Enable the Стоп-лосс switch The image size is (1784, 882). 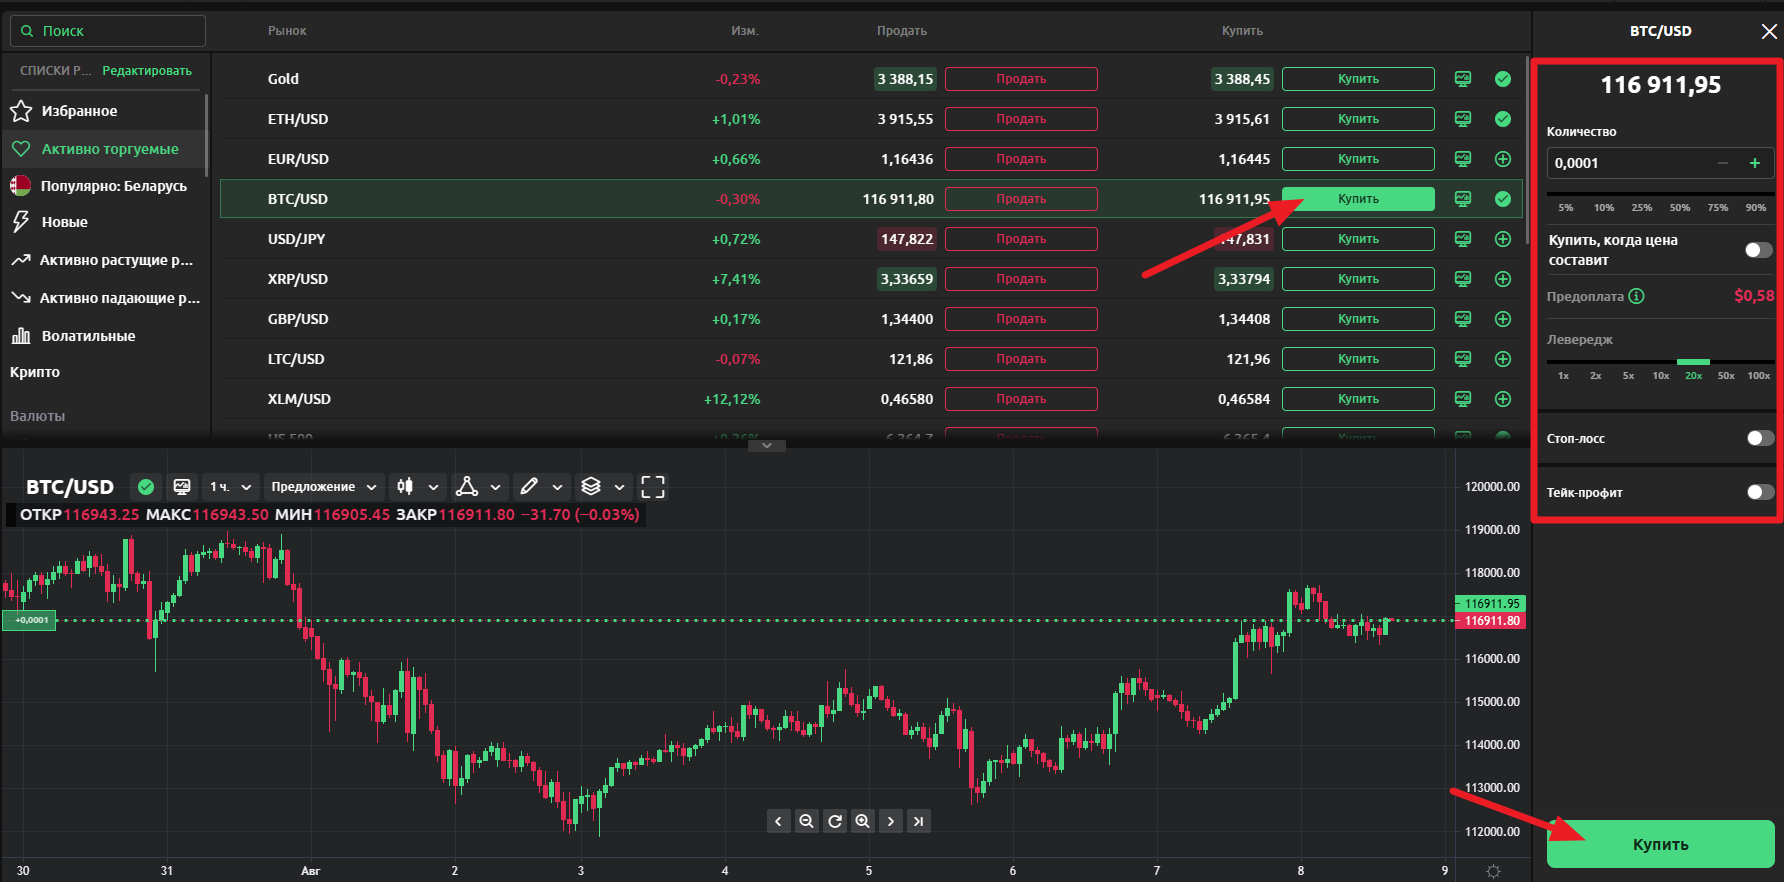coord(1760,438)
